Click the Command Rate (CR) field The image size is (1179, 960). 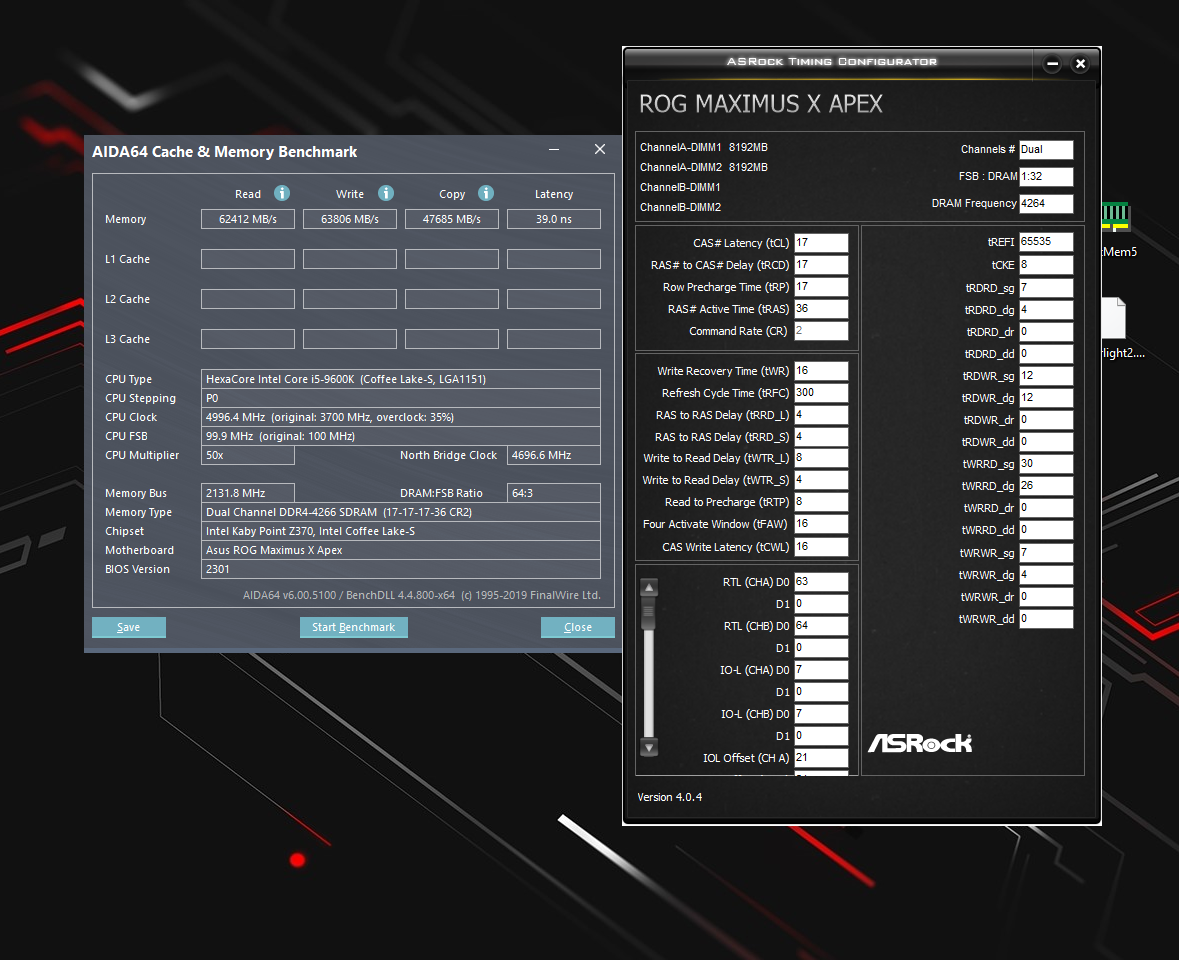point(821,331)
